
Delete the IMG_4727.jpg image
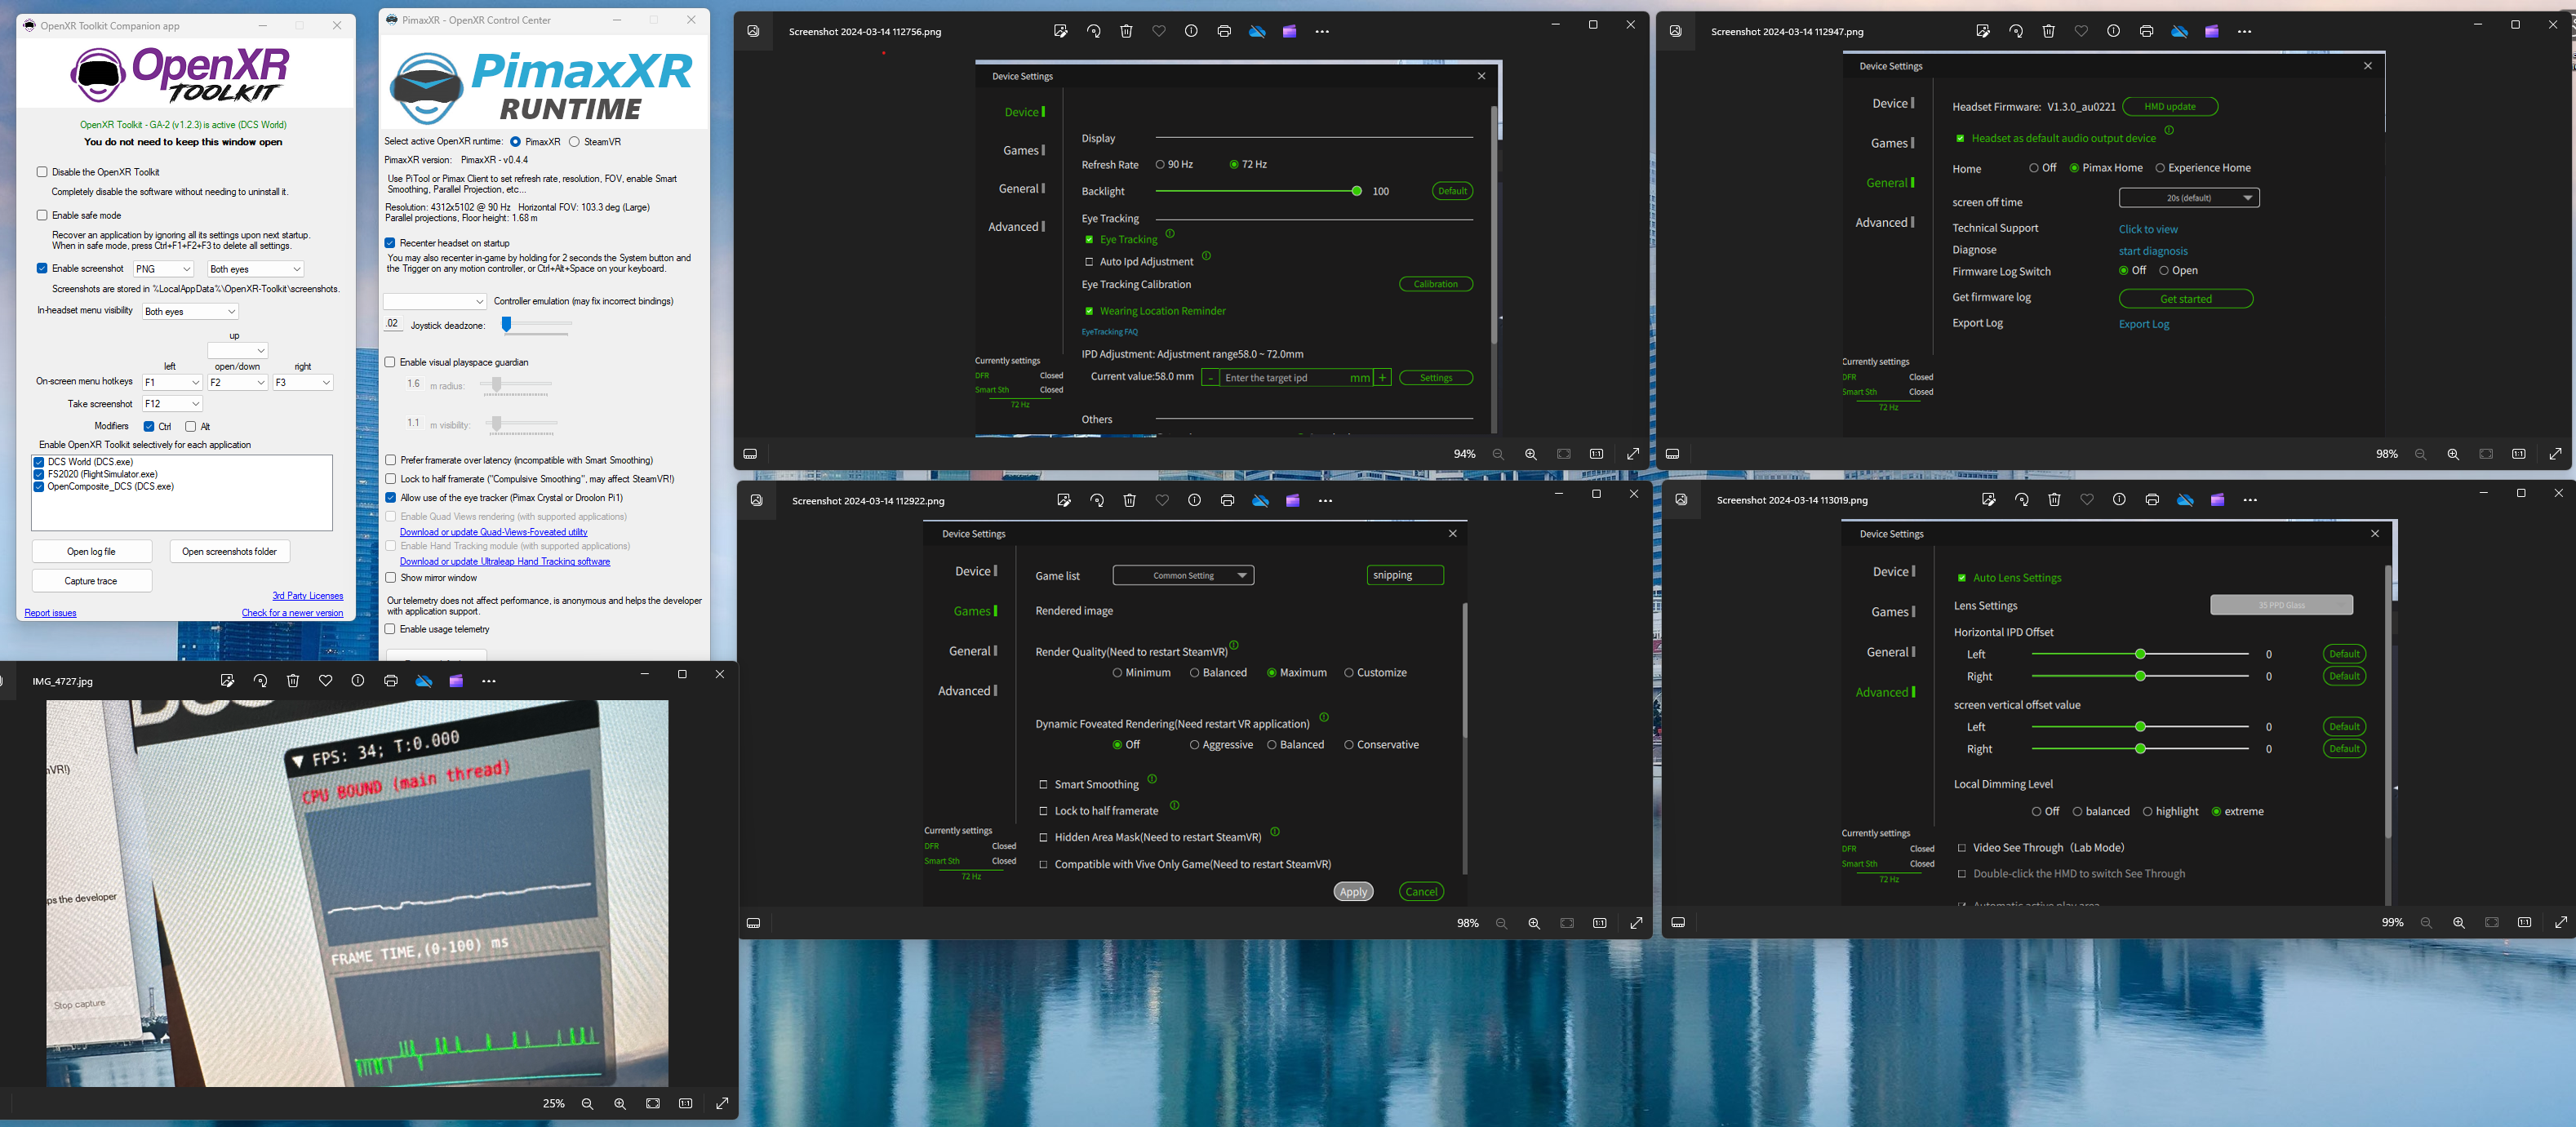coord(293,681)
